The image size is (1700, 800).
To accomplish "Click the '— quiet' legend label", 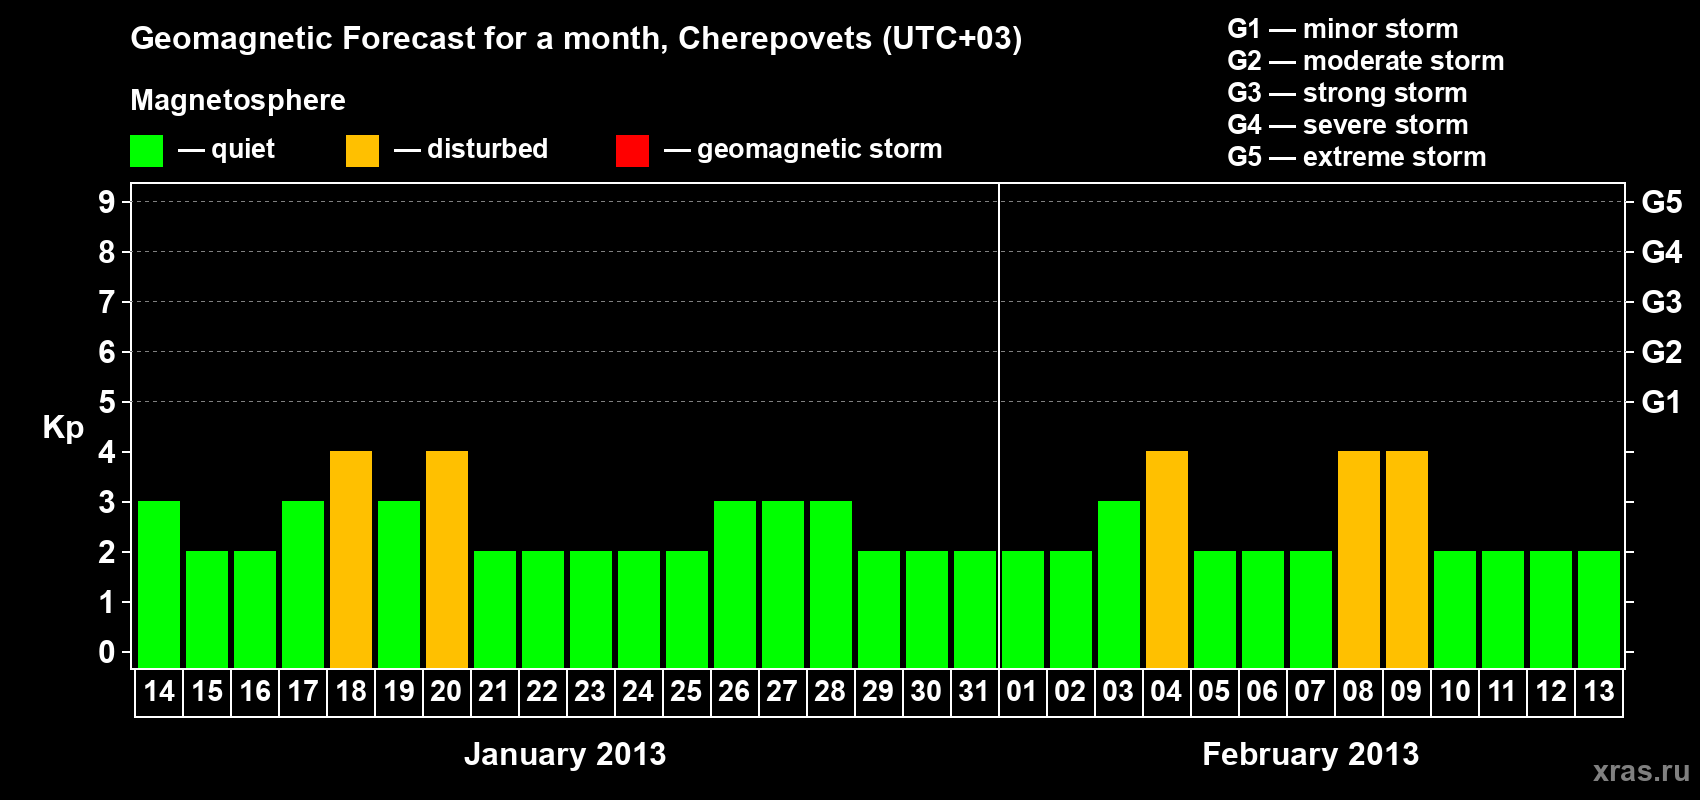I will click(226, 149).
